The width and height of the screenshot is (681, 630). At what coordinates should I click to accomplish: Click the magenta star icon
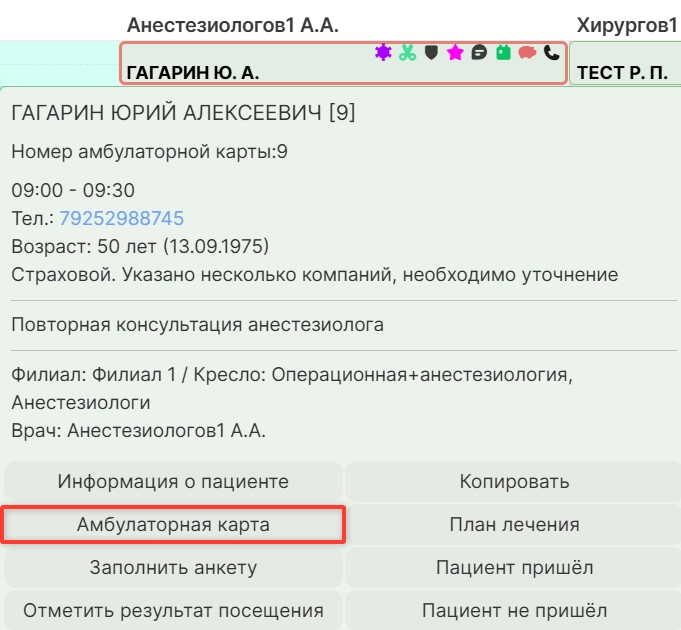point(455,53)
